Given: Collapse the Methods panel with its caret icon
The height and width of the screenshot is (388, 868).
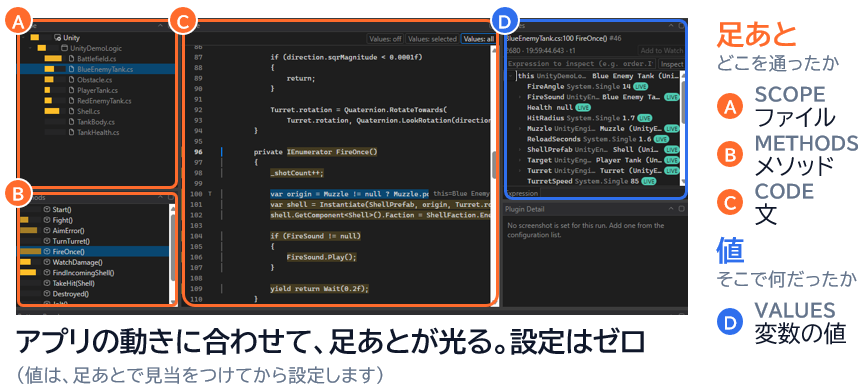Looking at the screenshot, I should (x=161, y=198).
